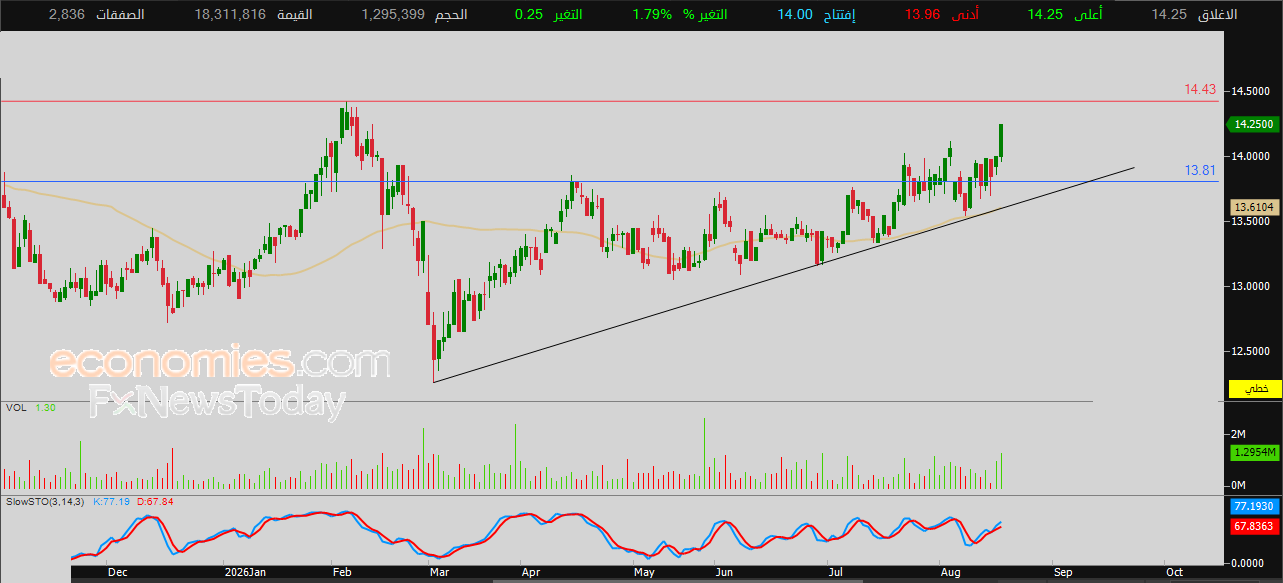Select the 13.6104 moving average tag
The height and width of the screenshot is (583, 1283).
pyautogui.click(x=1253, y=207)
